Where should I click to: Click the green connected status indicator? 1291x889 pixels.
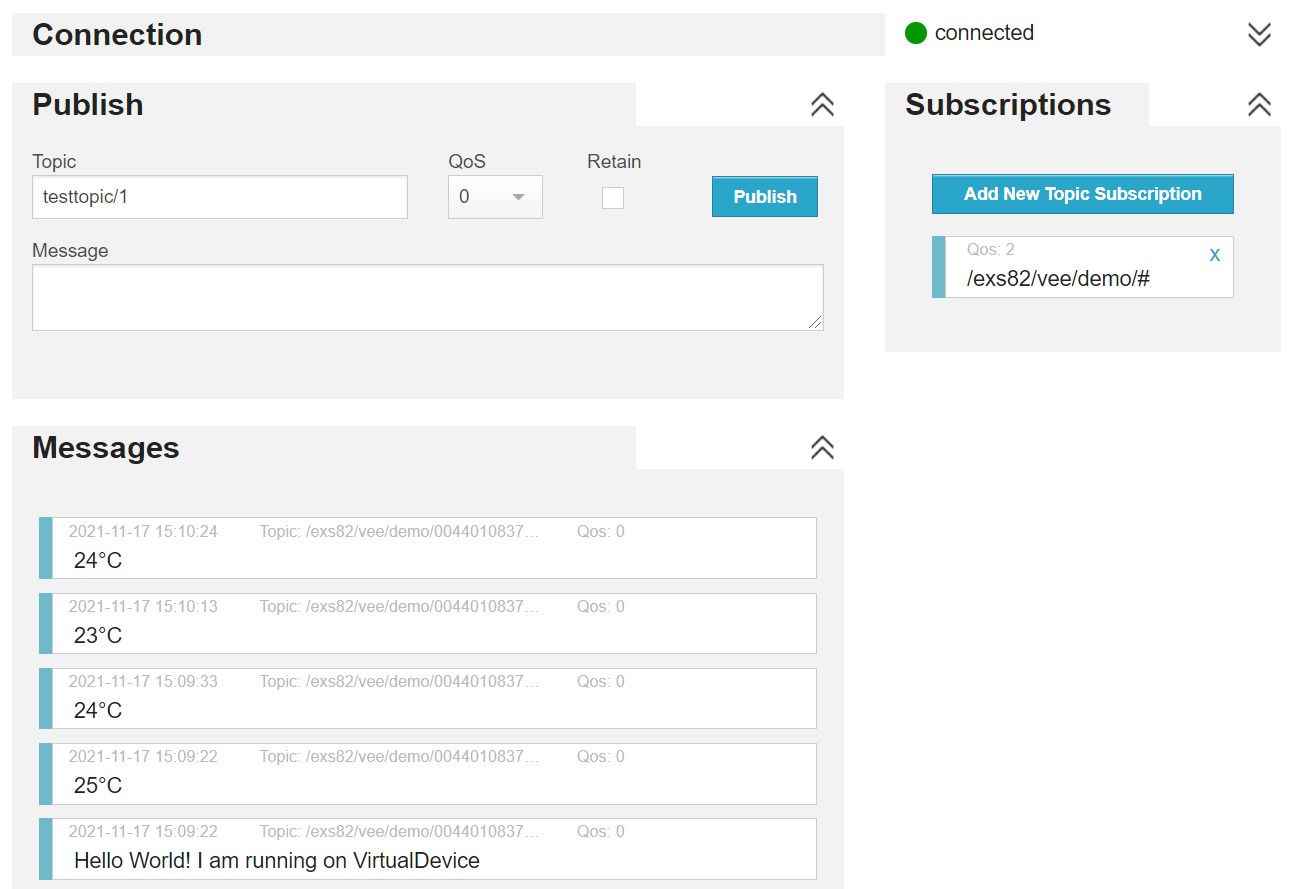[x=916, y=33]
